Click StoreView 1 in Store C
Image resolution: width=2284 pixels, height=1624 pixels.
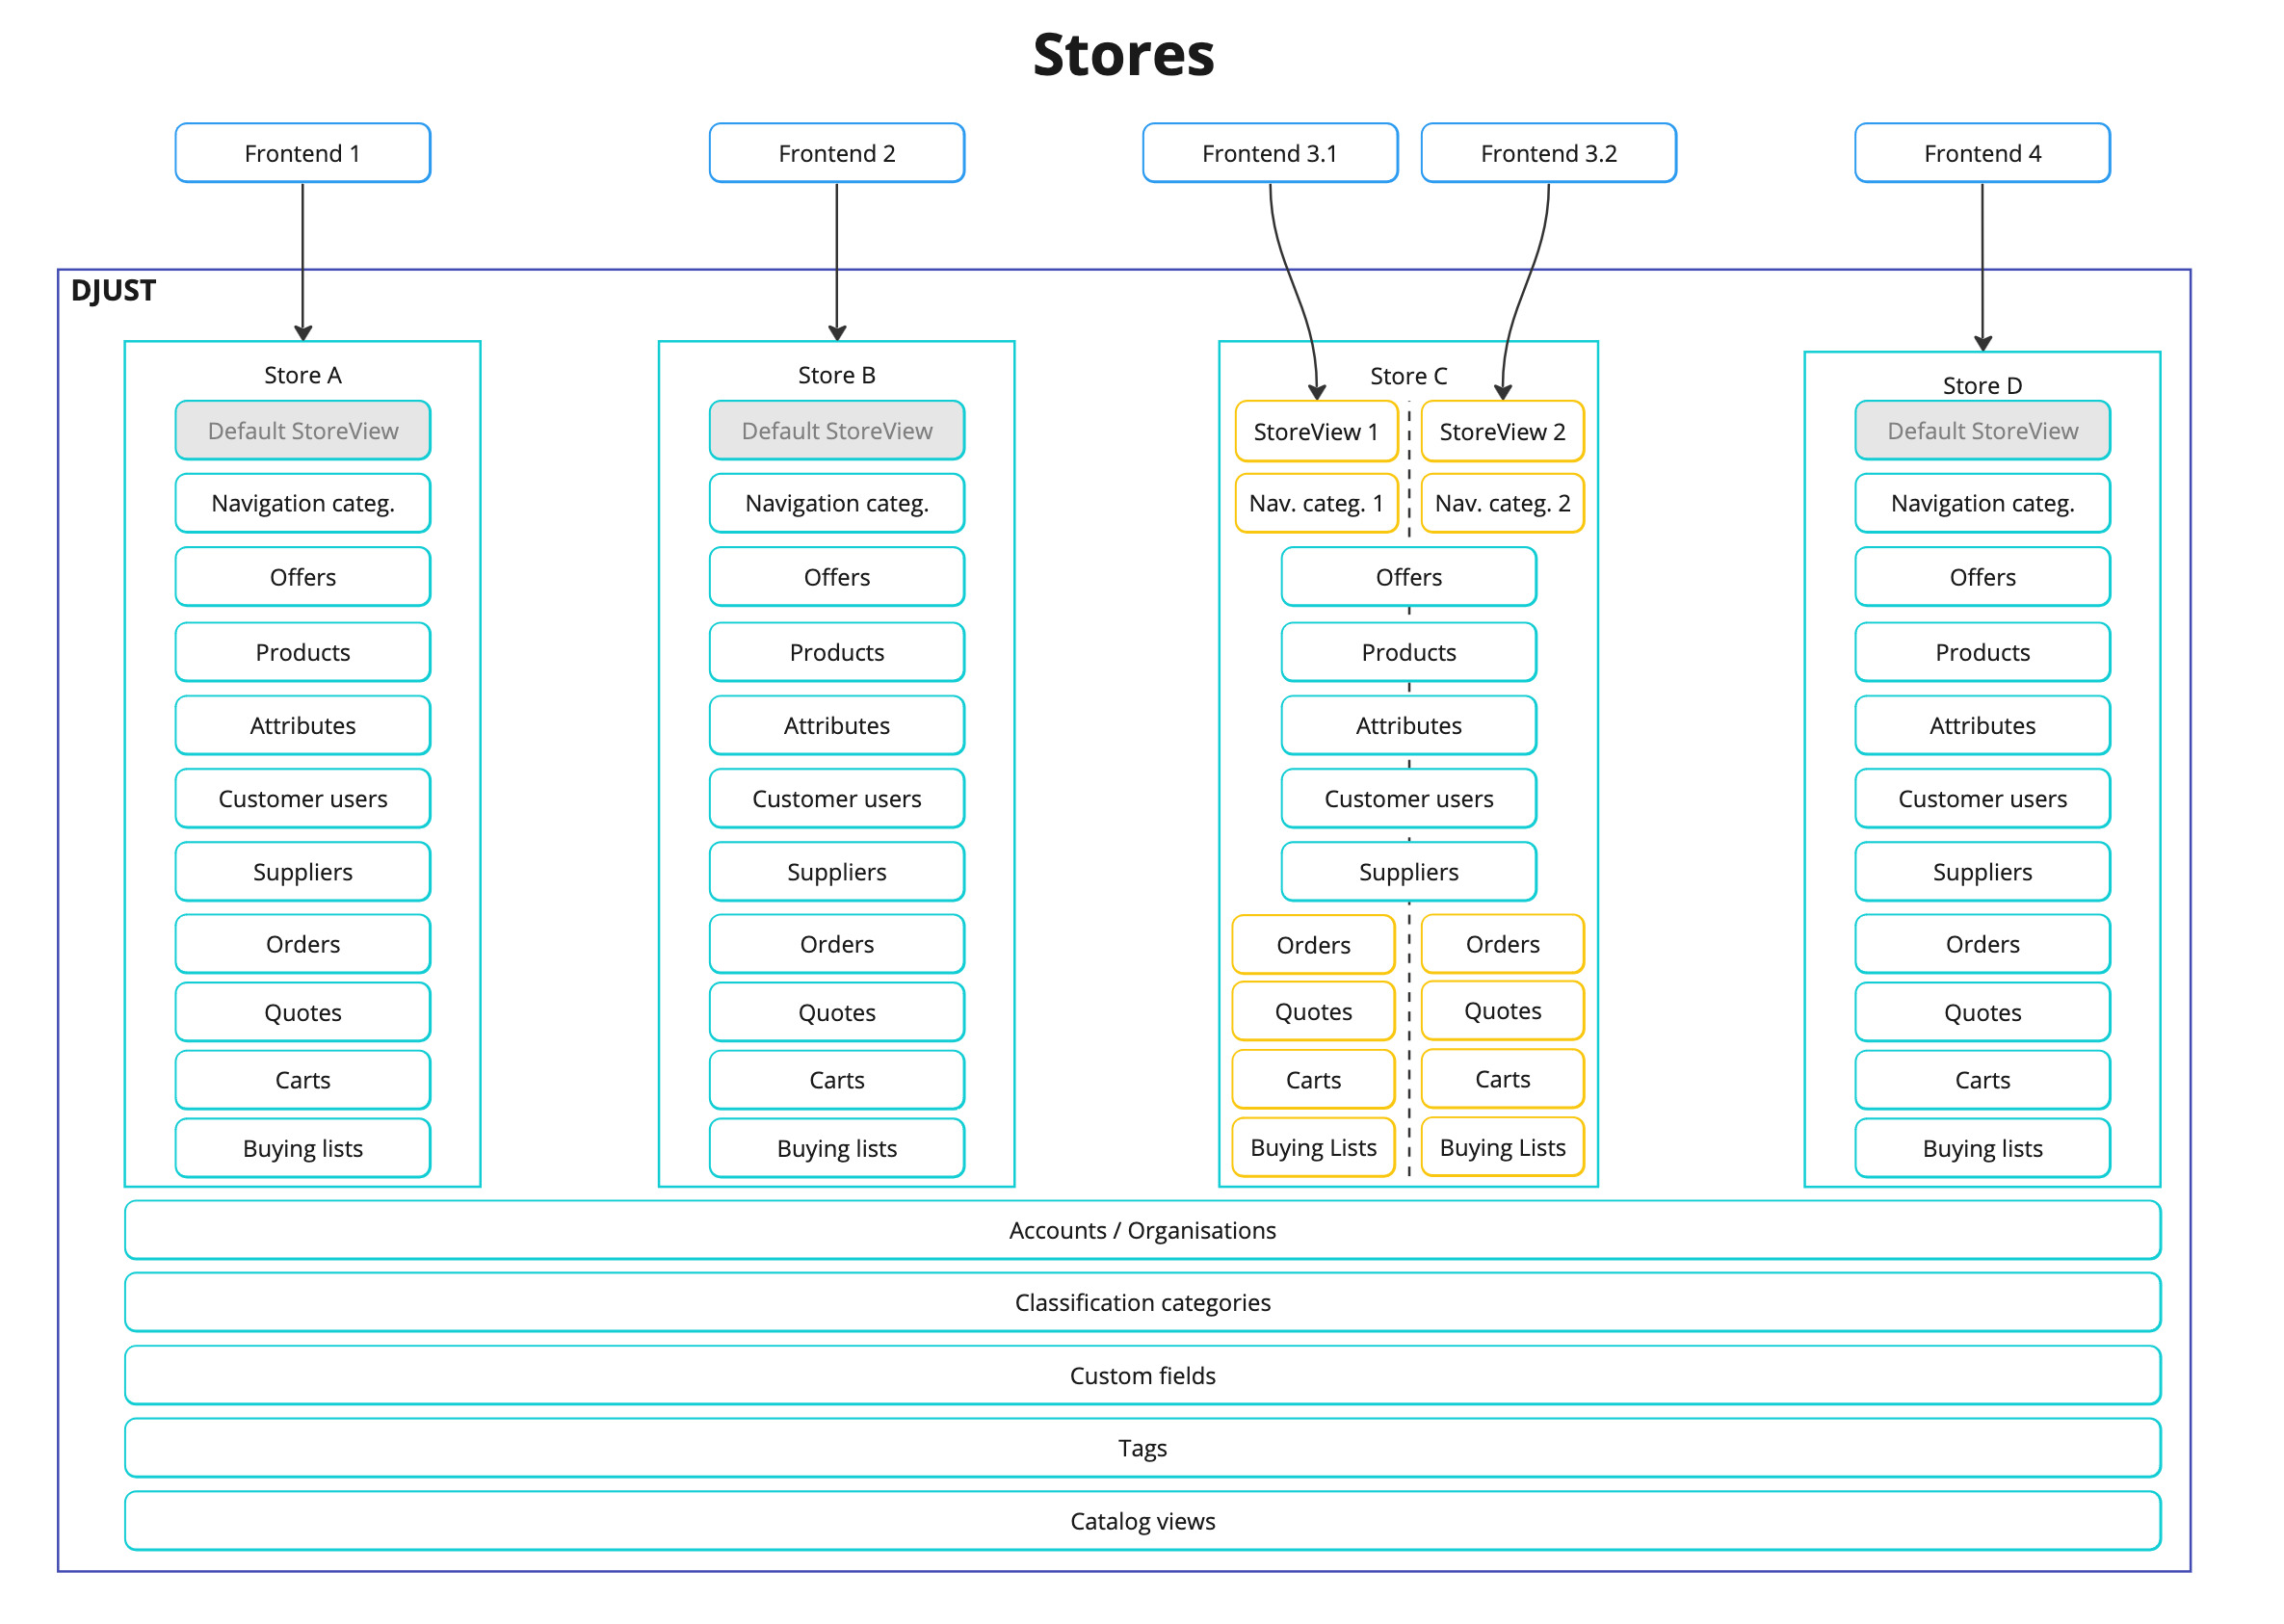[1316, 431]
